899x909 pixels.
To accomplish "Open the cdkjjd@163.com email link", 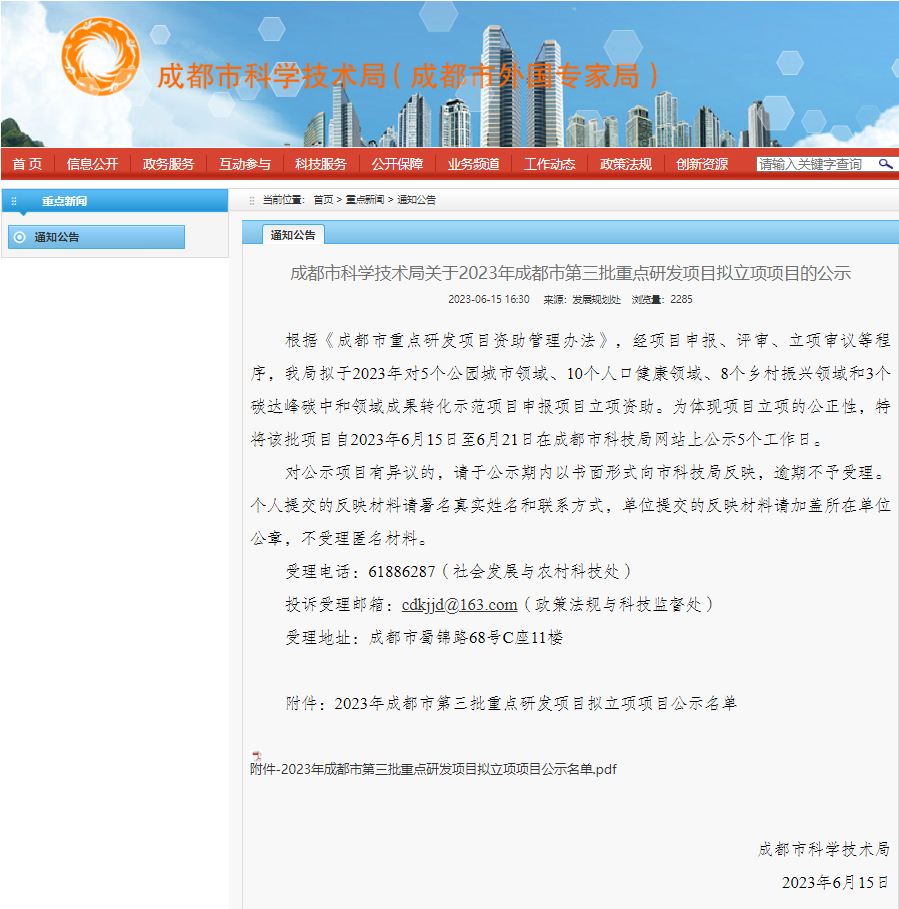I will click(459, 604).
